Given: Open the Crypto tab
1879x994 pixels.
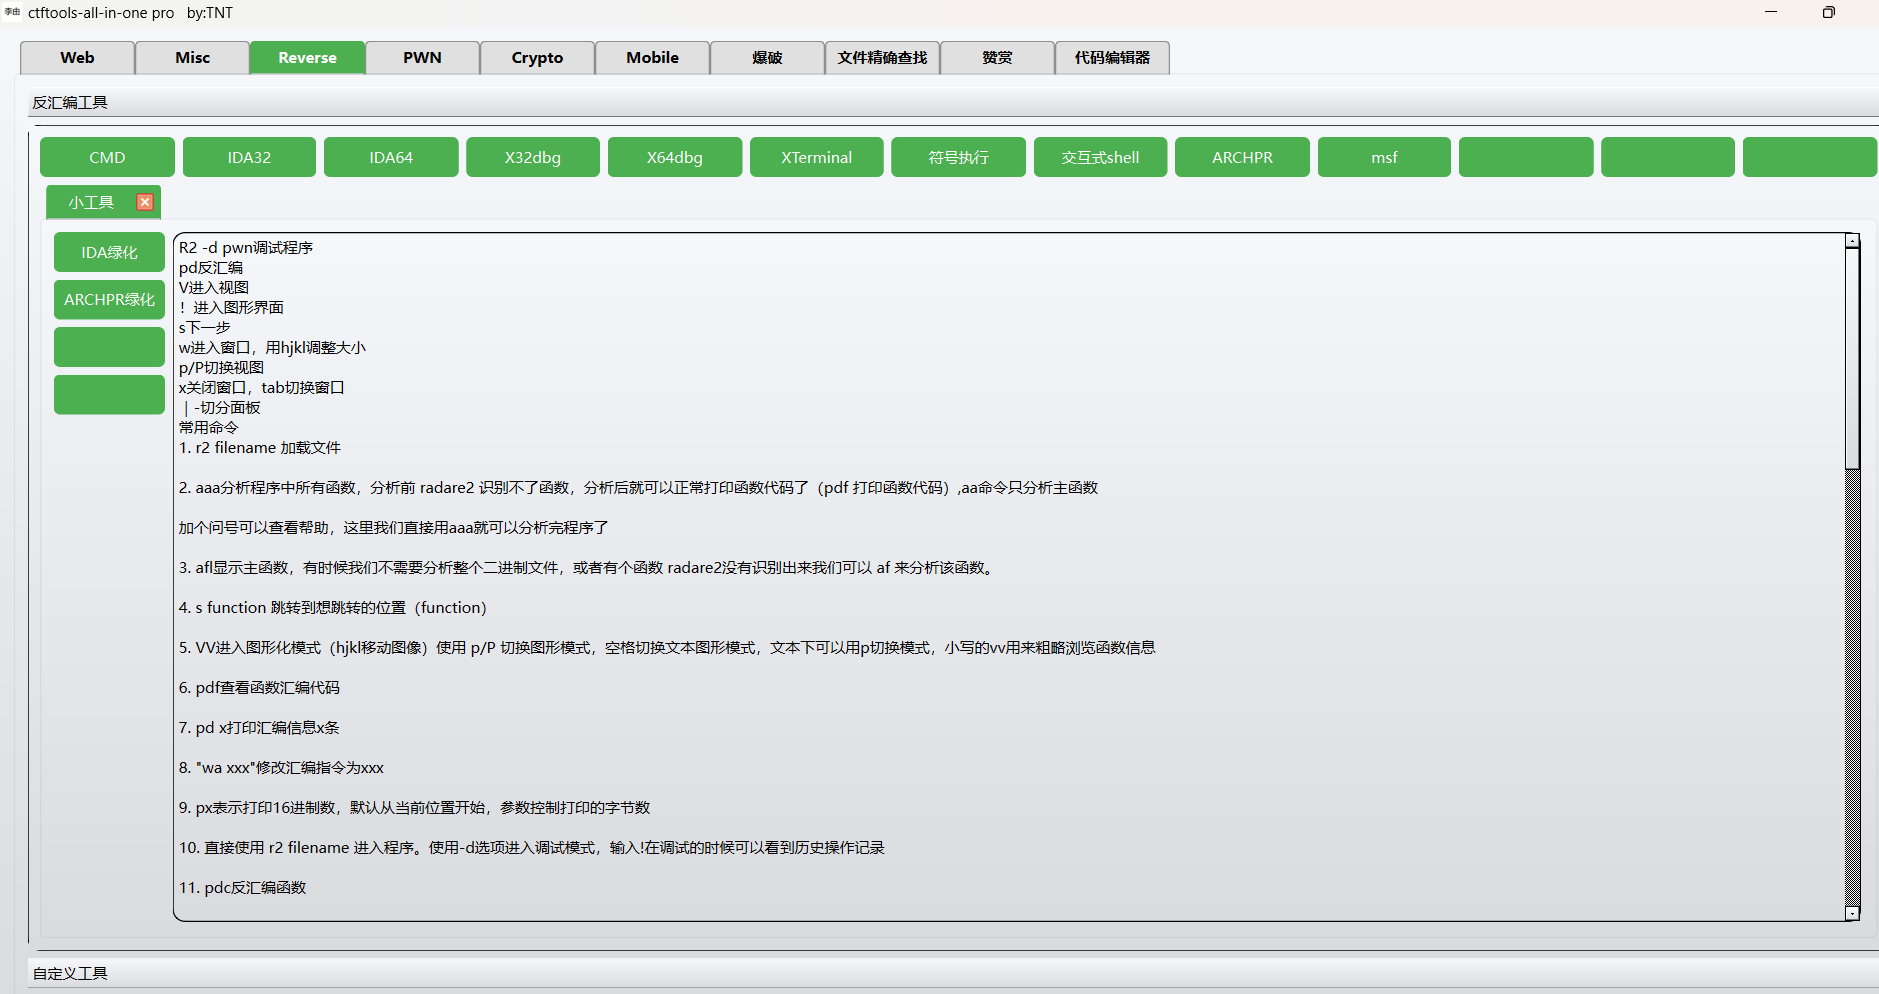Looking at the screenshot, I should coord(537,57).
